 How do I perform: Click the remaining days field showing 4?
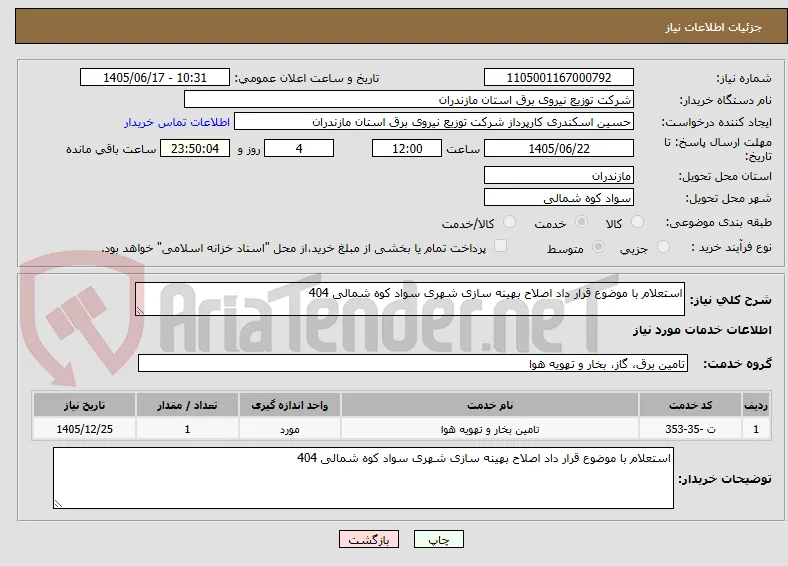tap(299, 148)
